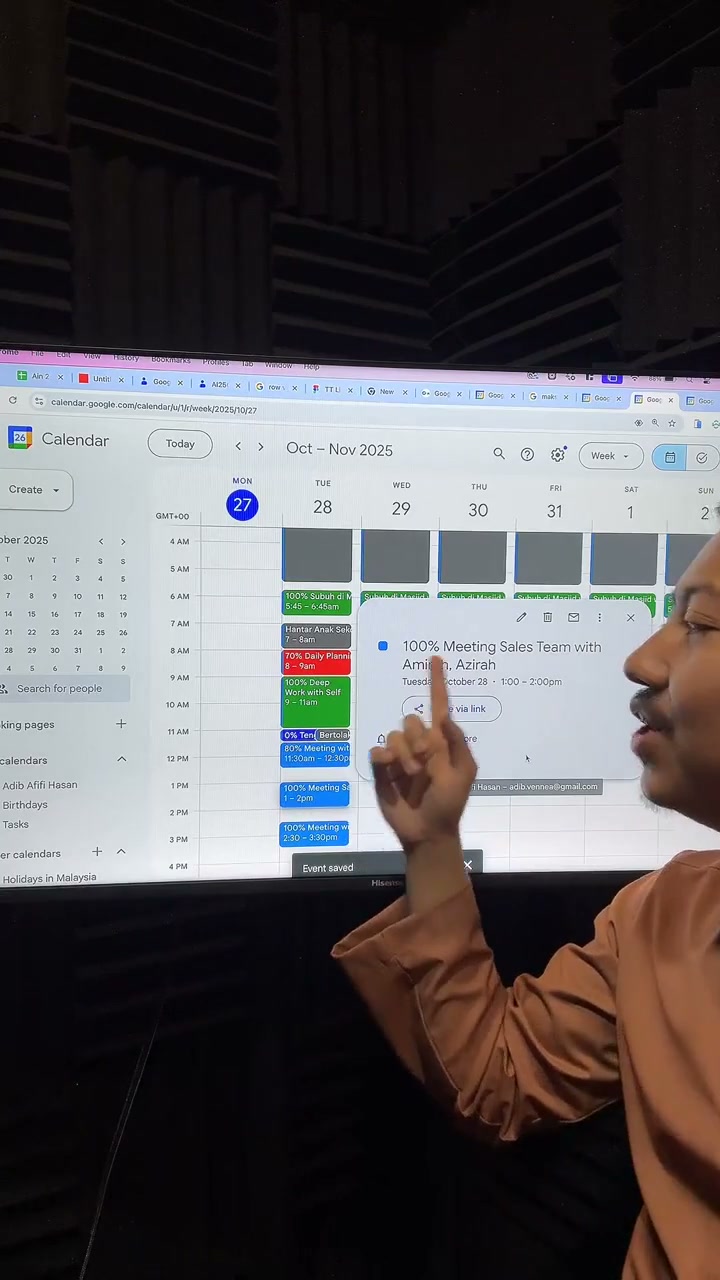Screen dimensions: 720x1280
Task: Toggle Birthdays calendar visibility
Action: 25,805
